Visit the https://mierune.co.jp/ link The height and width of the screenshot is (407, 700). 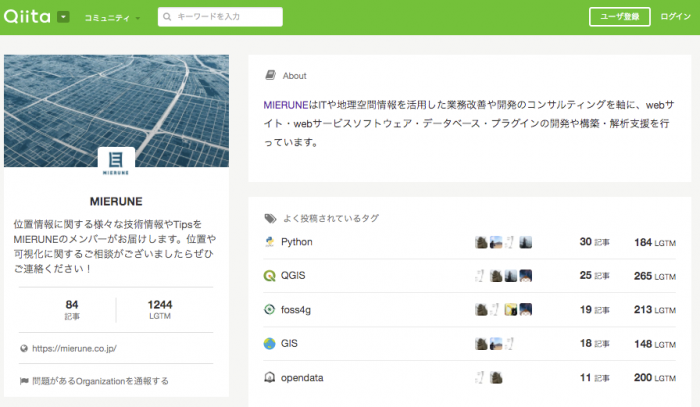74,349
